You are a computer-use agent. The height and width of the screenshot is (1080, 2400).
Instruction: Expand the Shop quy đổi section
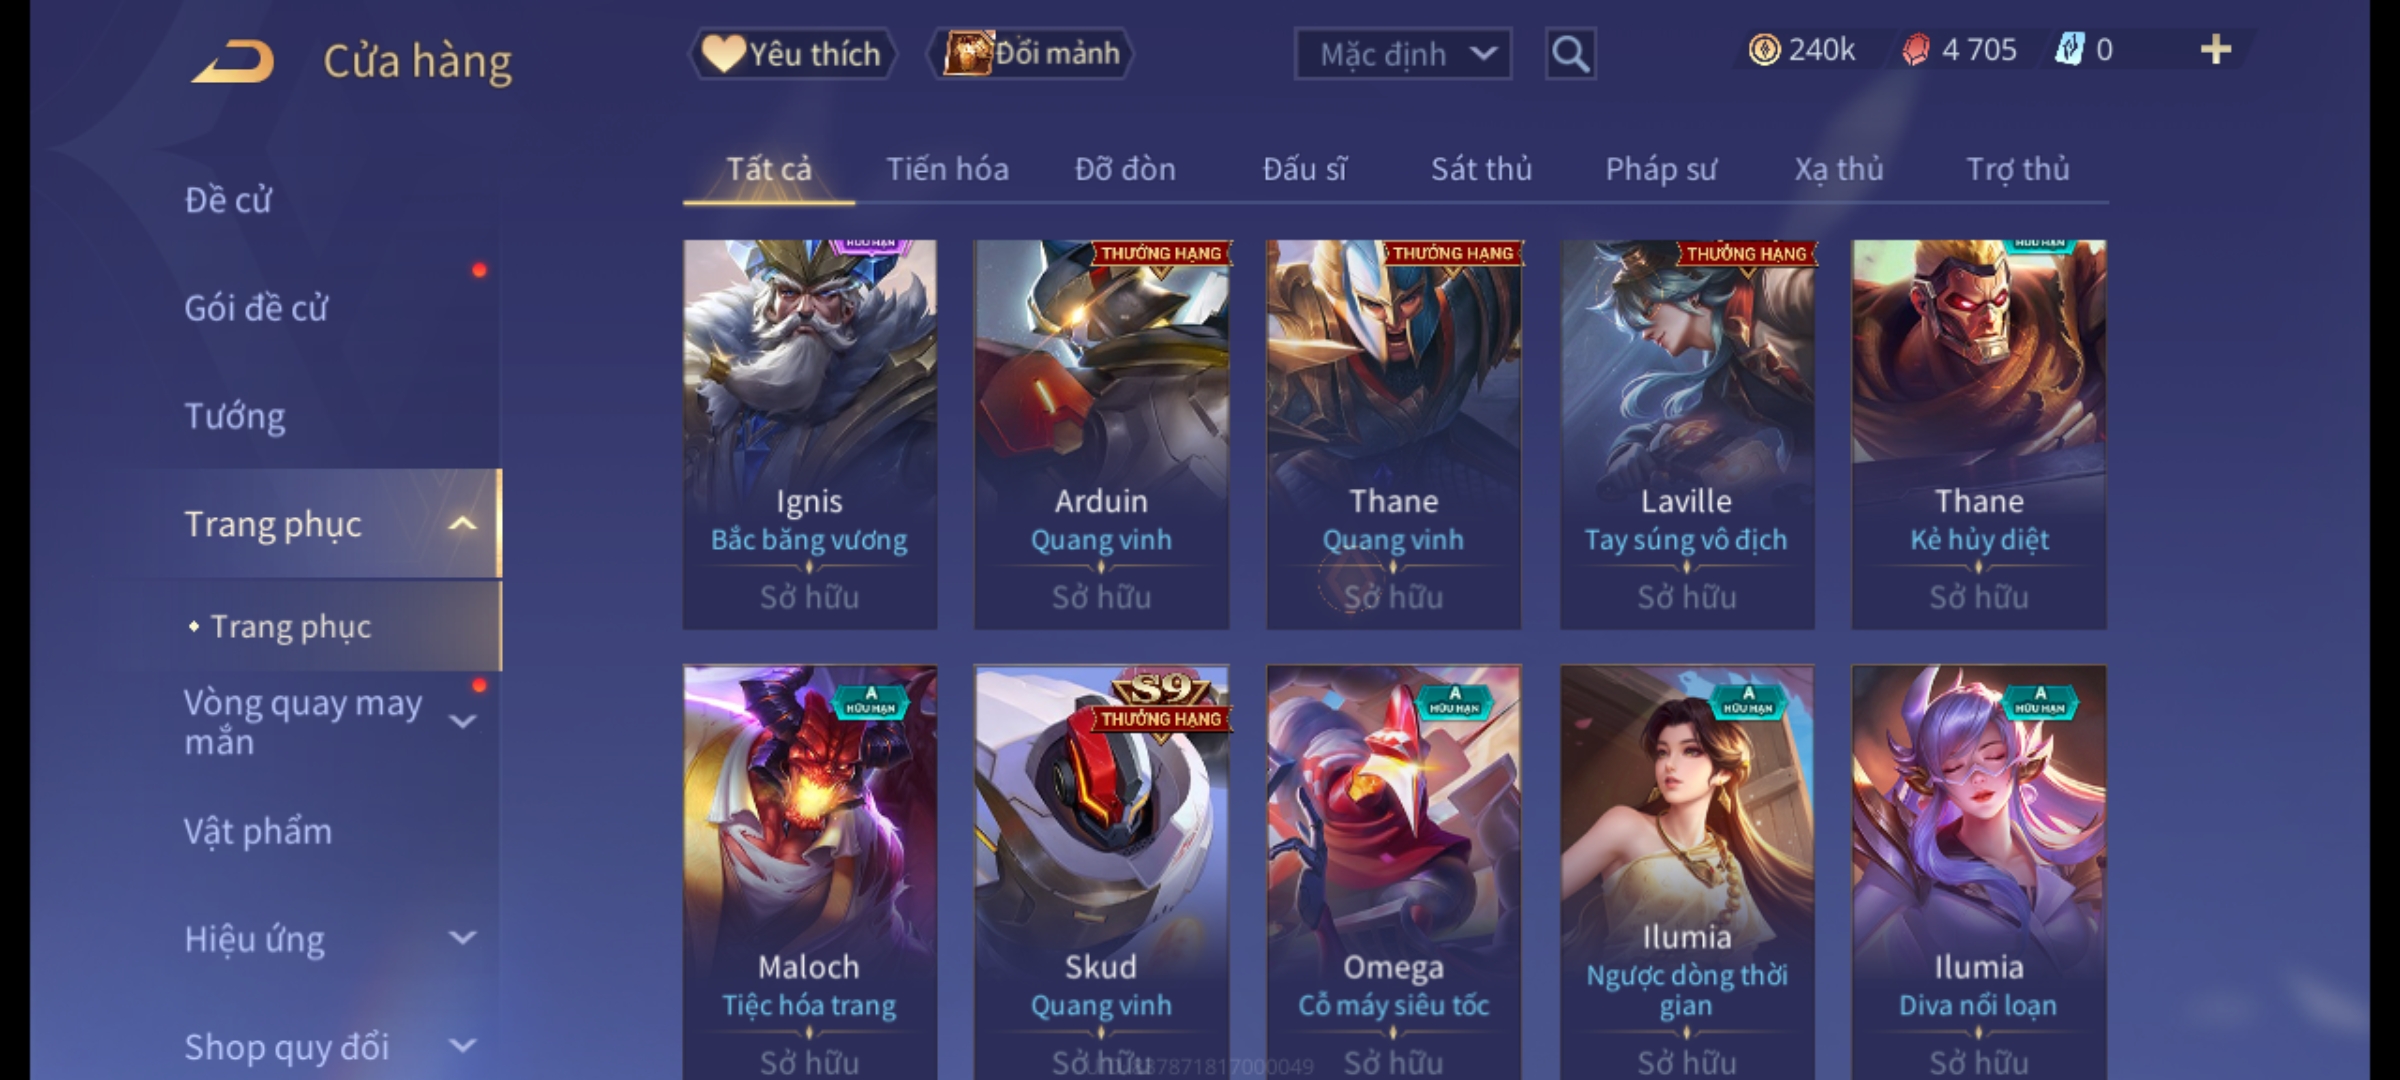(462, 1046)
